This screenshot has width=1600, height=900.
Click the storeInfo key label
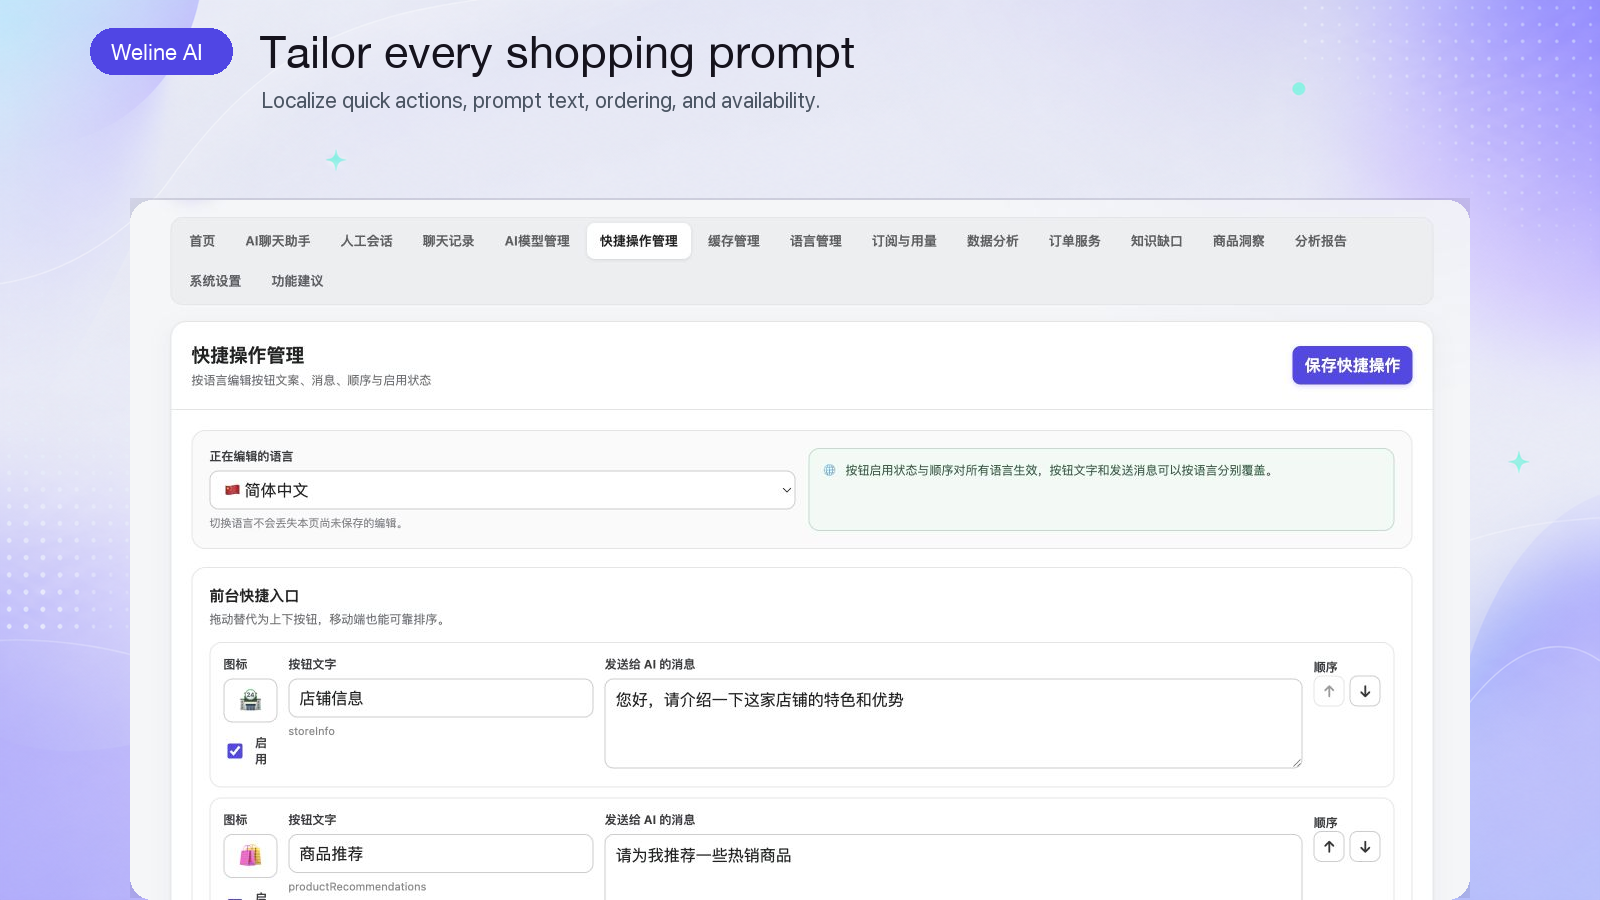pyautogui.click(x=312, y=731)
